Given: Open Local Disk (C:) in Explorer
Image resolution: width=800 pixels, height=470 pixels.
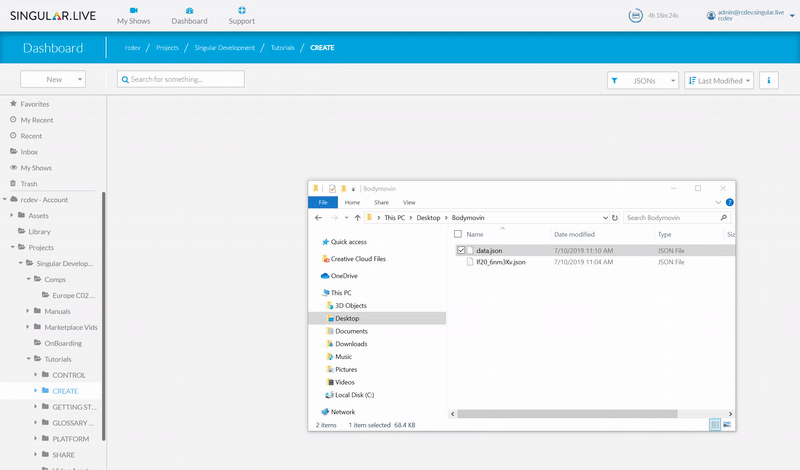Looking at the screenshot, I should (354, 395).
